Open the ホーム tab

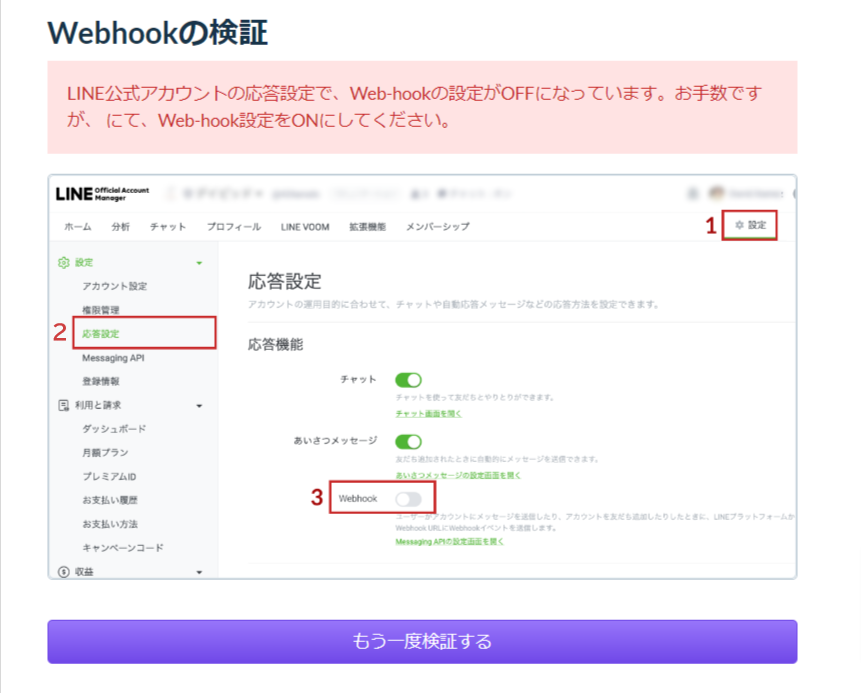[78, 227]
